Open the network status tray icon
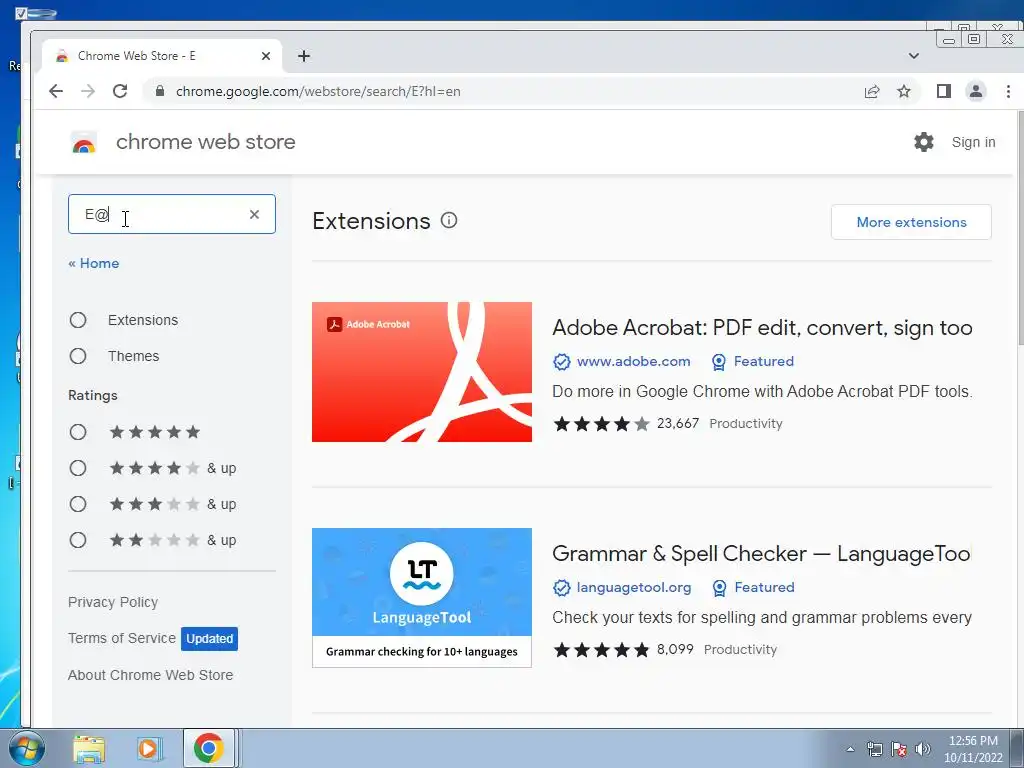 (x=874, y=749)
